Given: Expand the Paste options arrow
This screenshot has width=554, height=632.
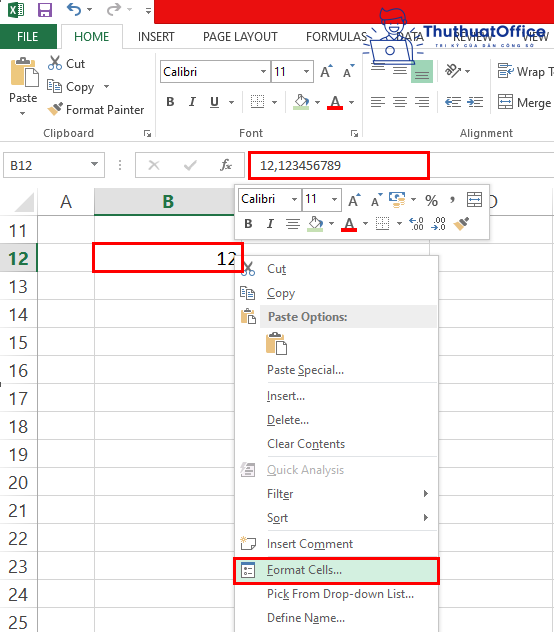Looking at the screenshot, I should [x=23, y=114].
